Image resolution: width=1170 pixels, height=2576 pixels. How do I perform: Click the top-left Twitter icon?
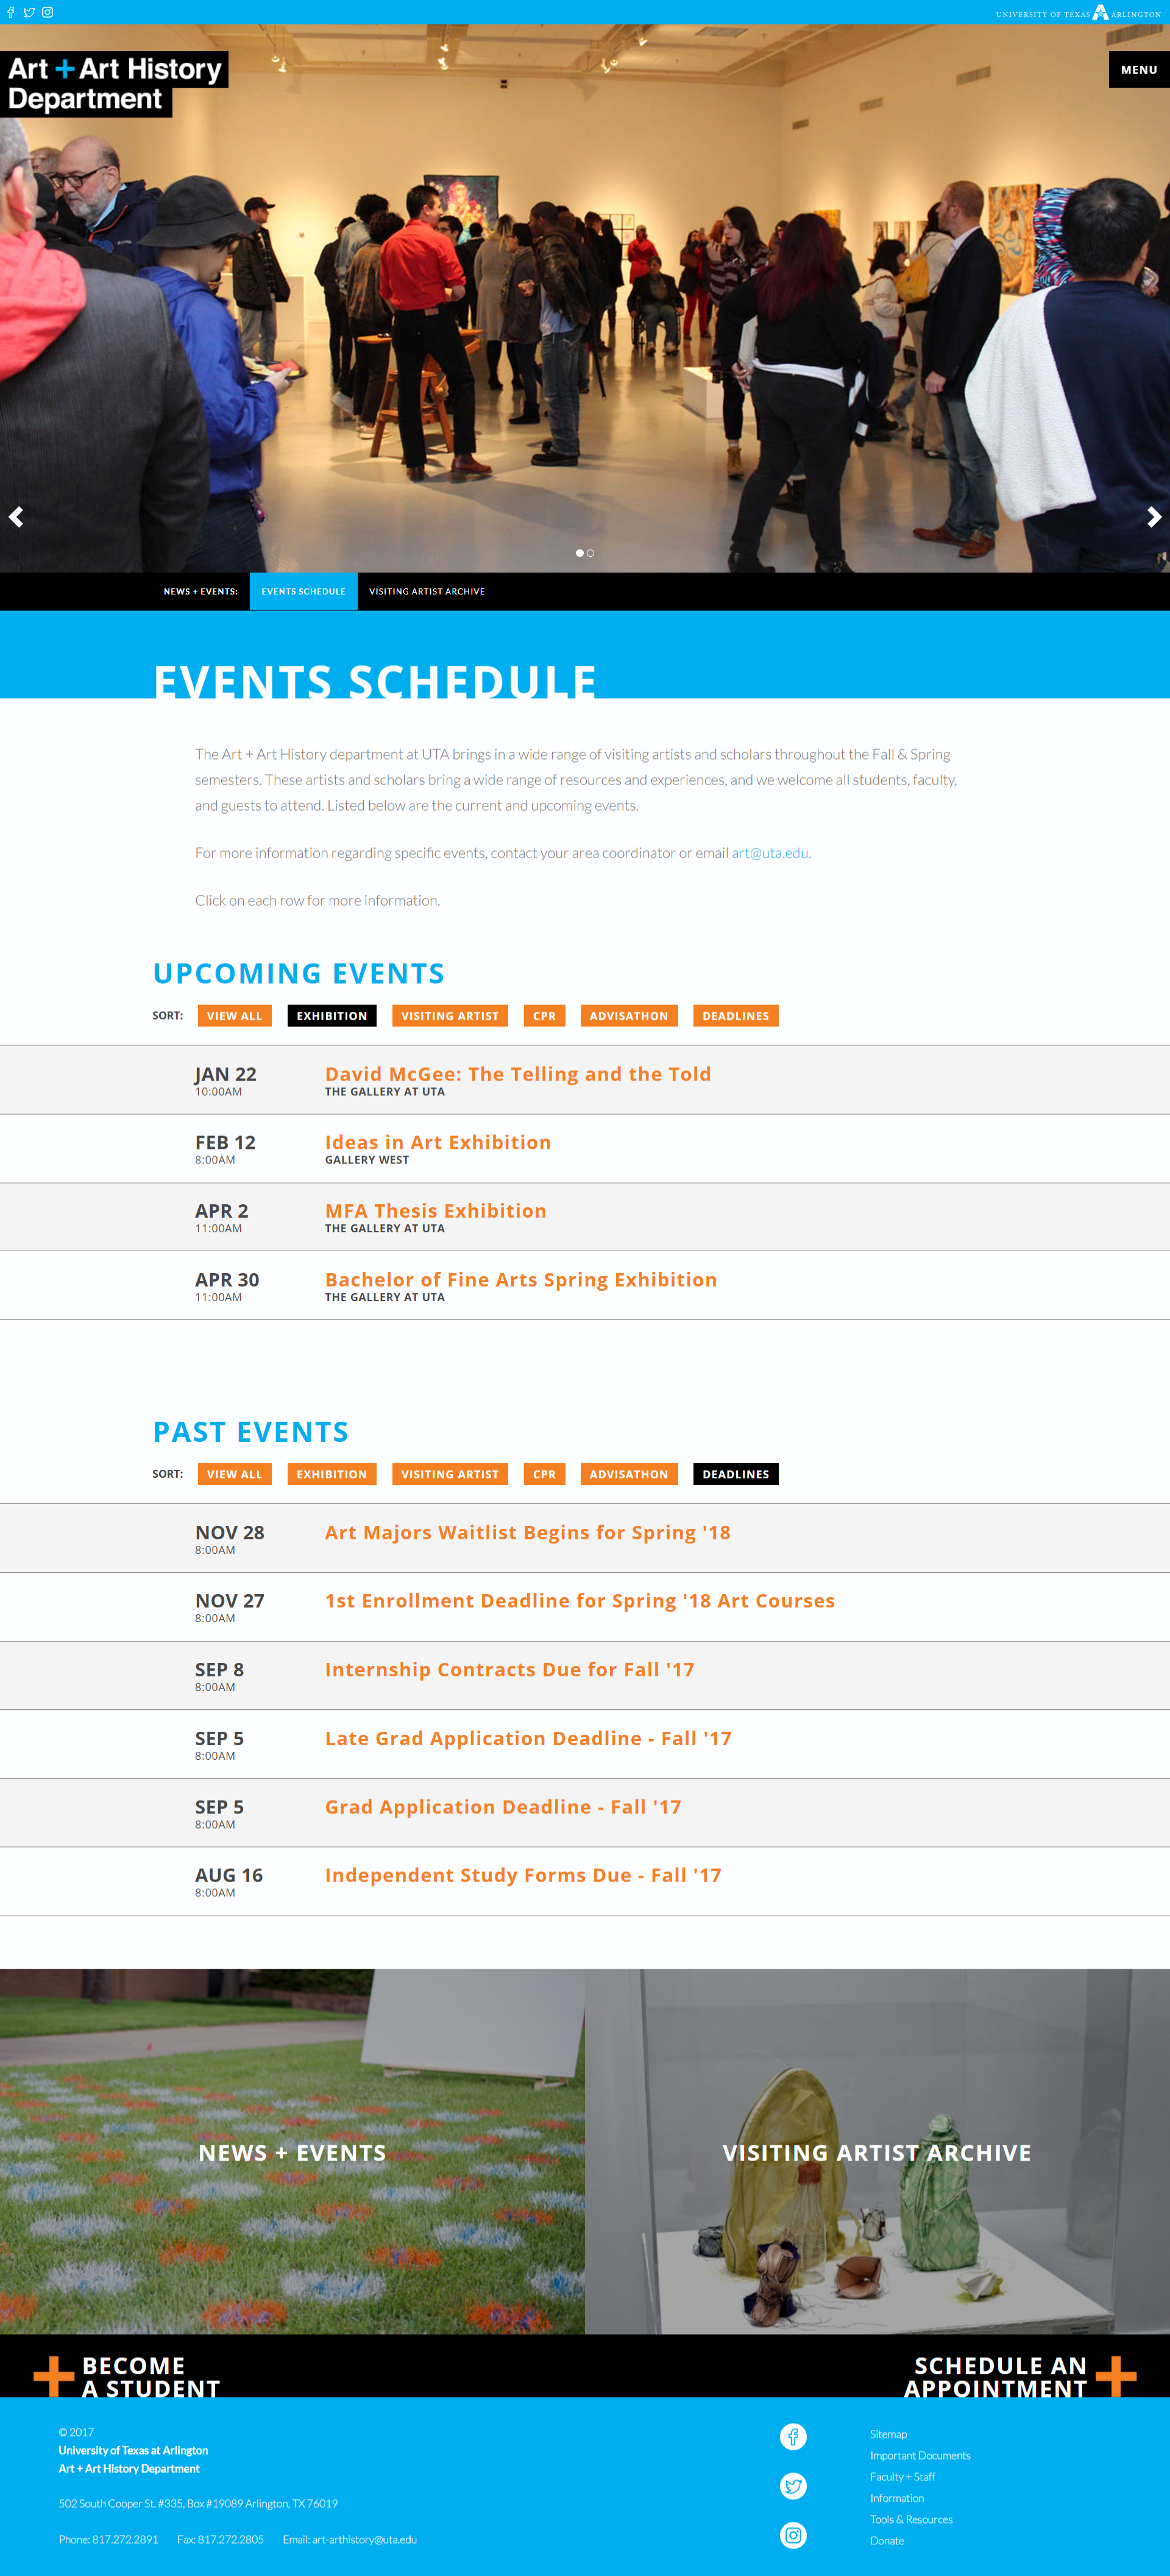pos(29,13)
